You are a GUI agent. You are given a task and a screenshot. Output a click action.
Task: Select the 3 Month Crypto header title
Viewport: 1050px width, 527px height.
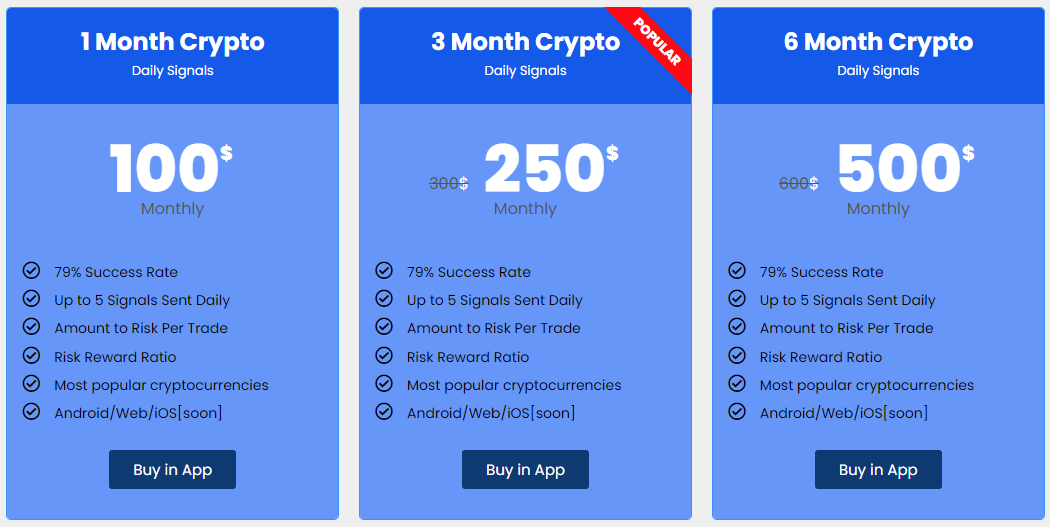point(525,42)
